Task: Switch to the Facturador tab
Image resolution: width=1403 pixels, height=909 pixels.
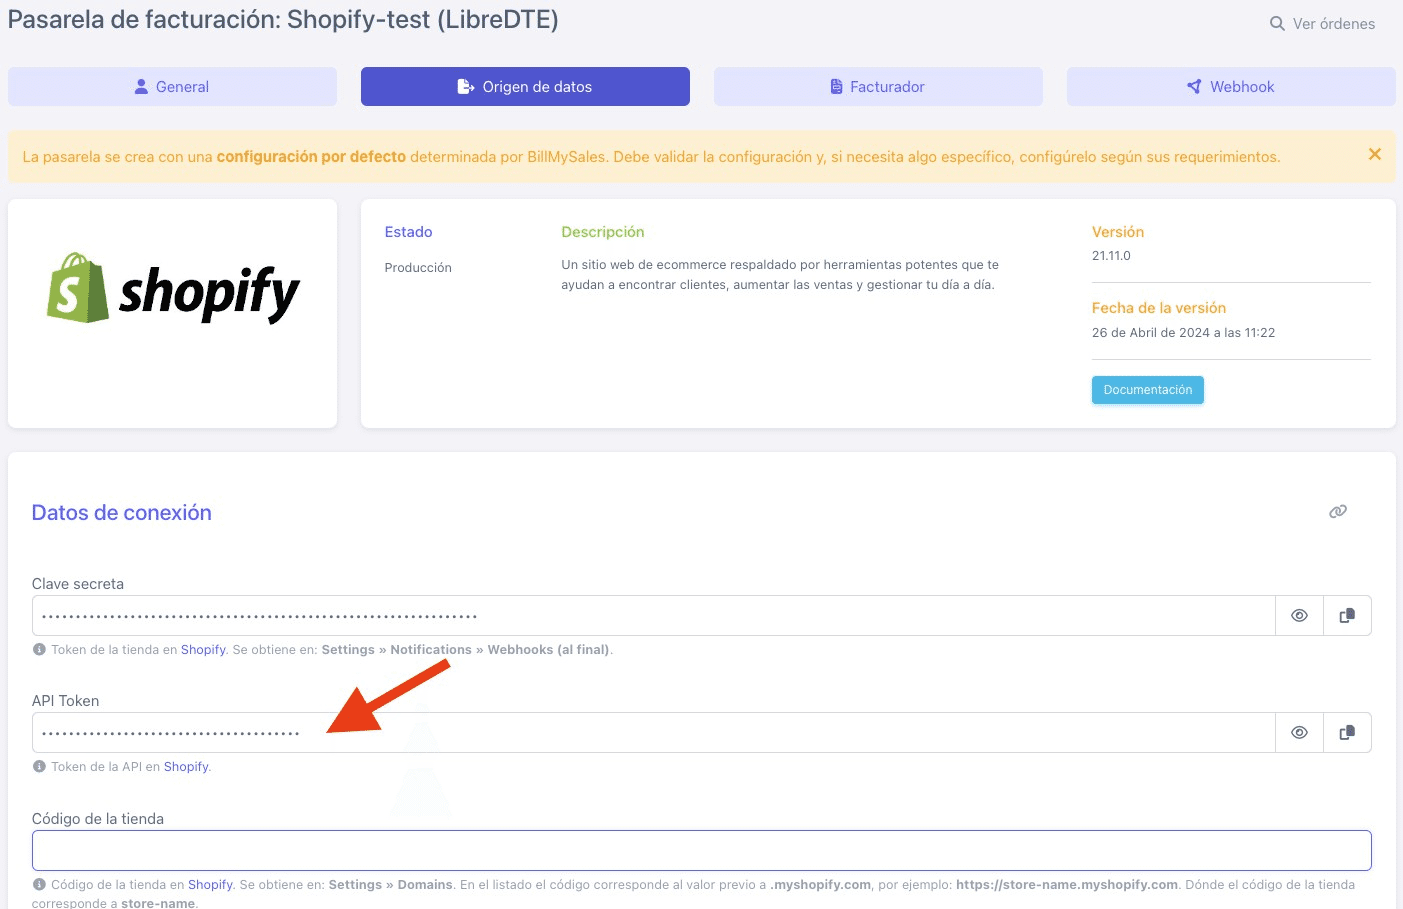Action: (x=878, y=86)
